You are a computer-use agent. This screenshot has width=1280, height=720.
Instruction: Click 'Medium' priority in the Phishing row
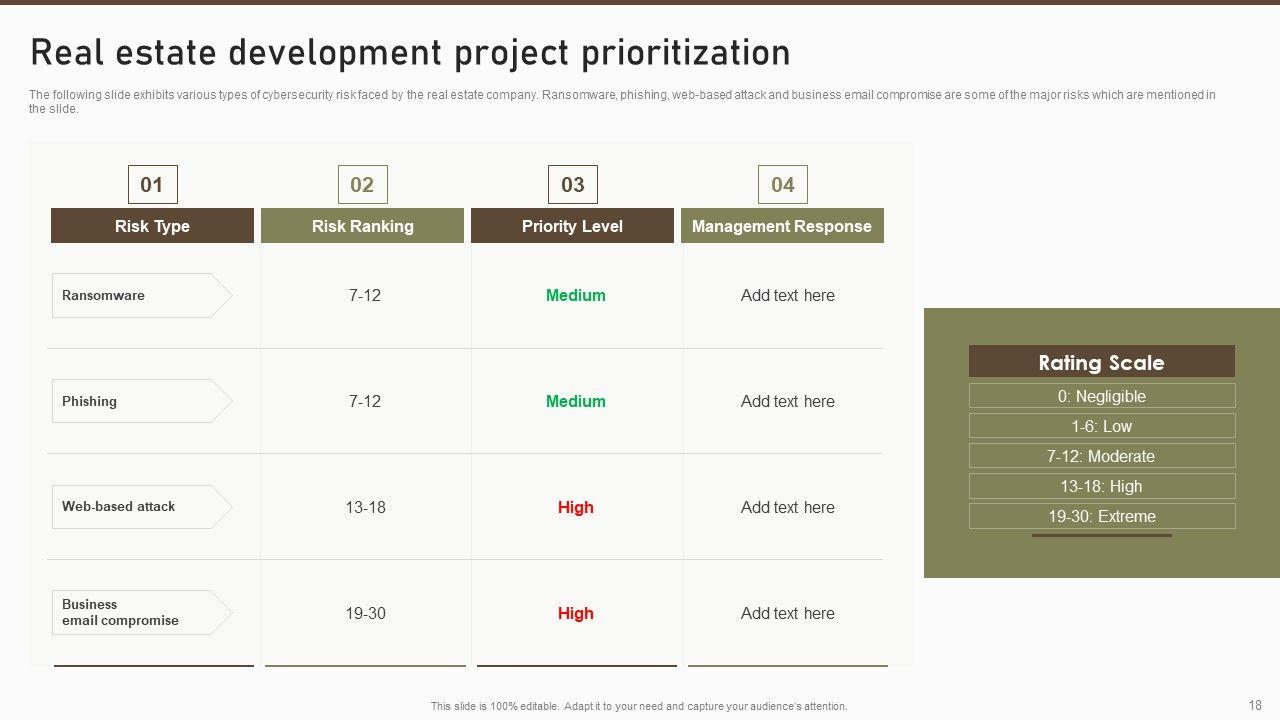[575, 401]
